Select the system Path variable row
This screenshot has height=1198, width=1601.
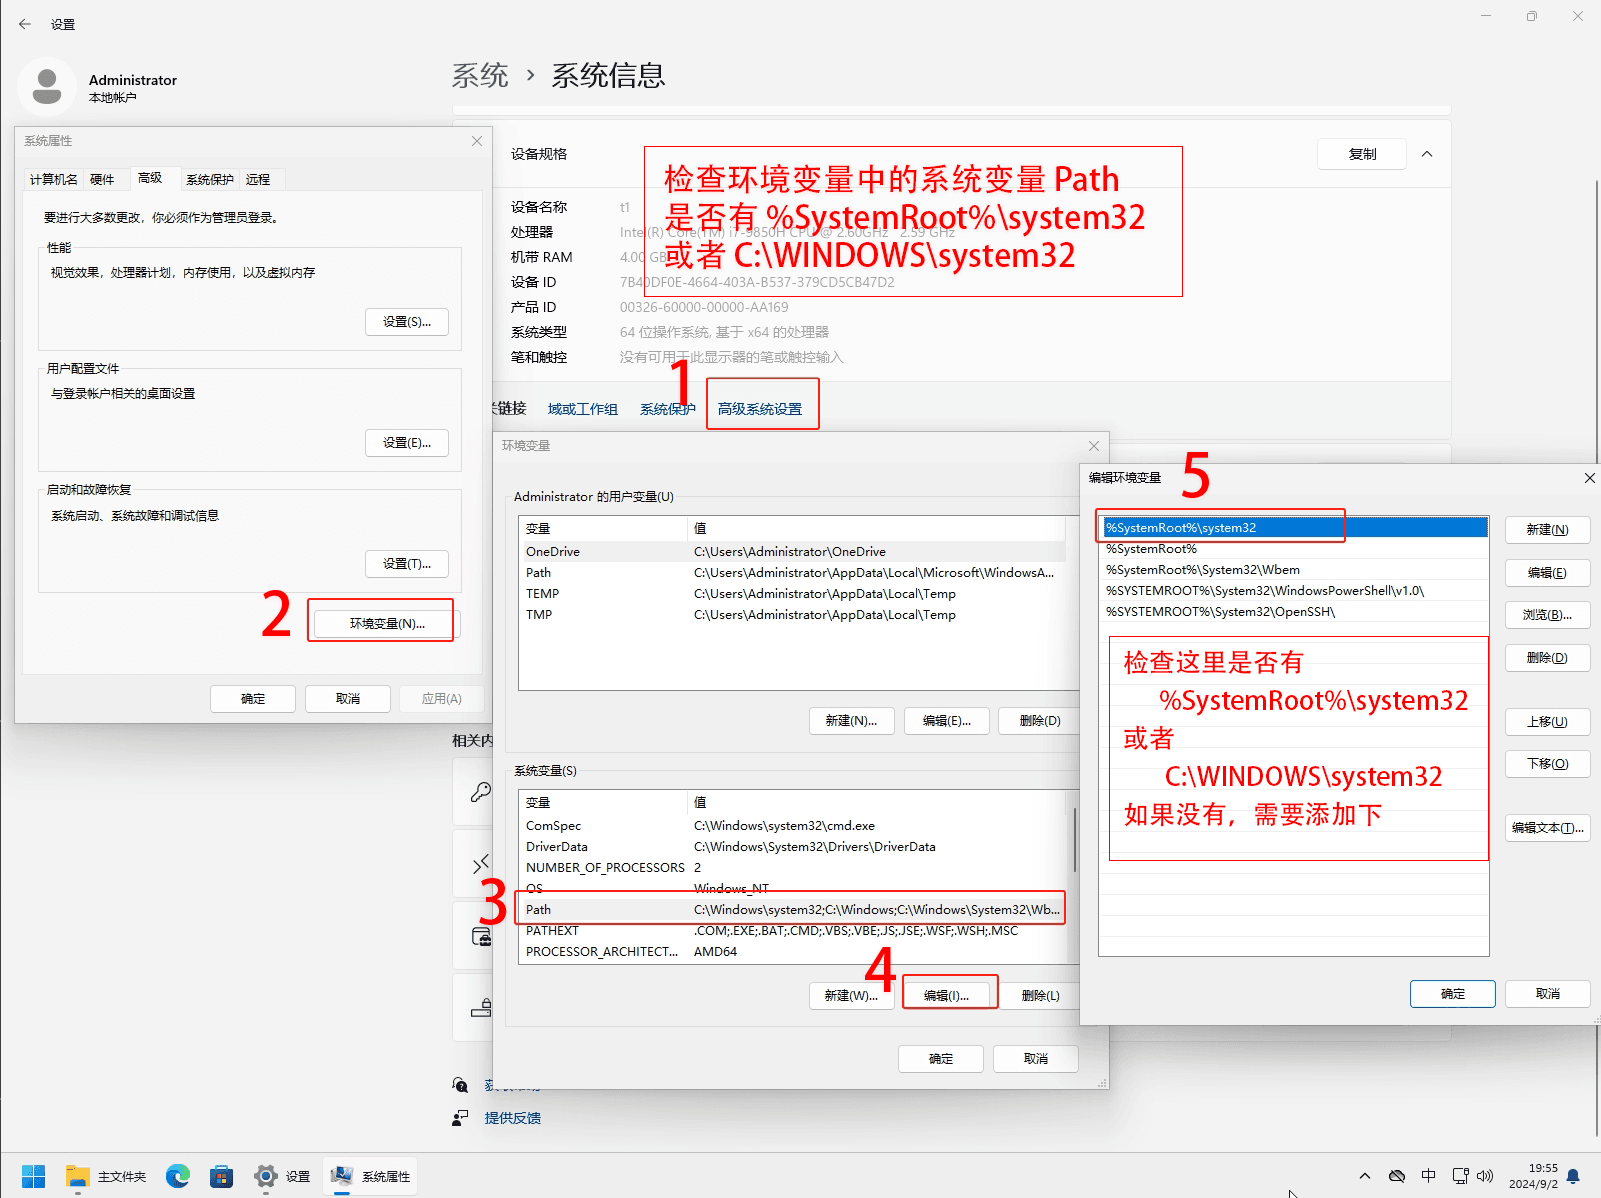[792, 910]
